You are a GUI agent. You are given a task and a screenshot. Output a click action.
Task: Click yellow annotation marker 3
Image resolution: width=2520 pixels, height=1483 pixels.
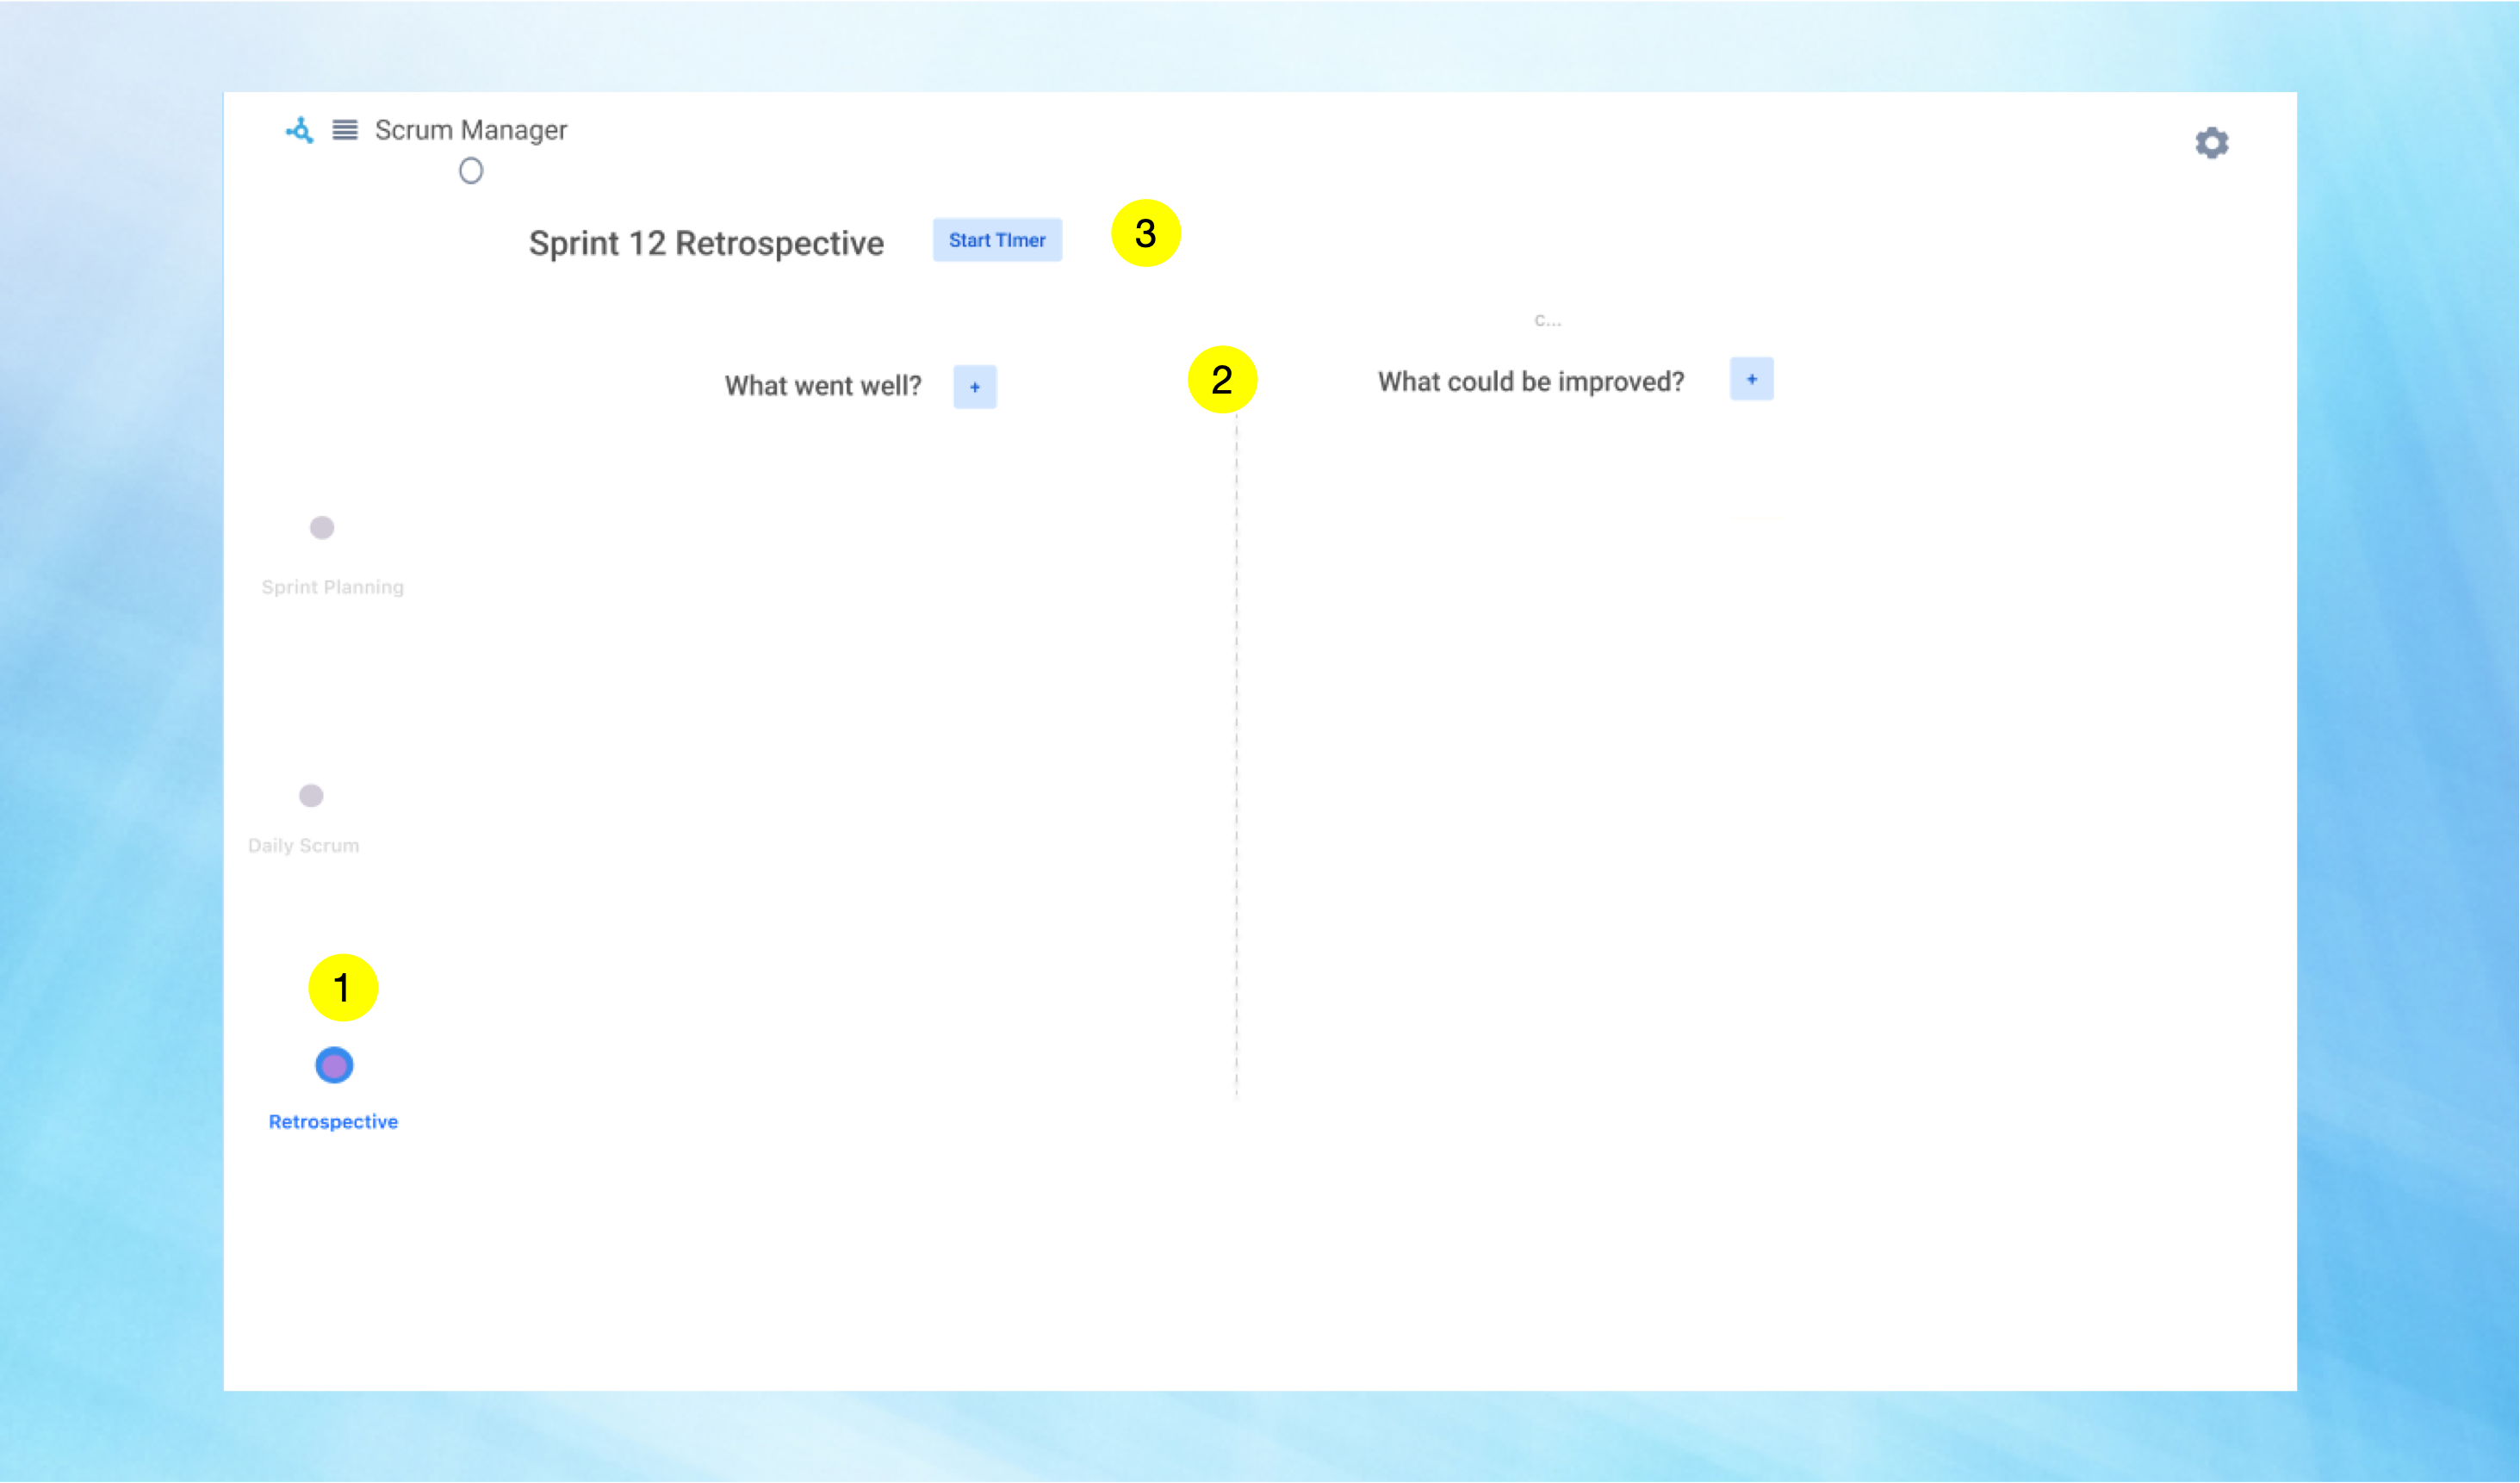coord(1146,234)
